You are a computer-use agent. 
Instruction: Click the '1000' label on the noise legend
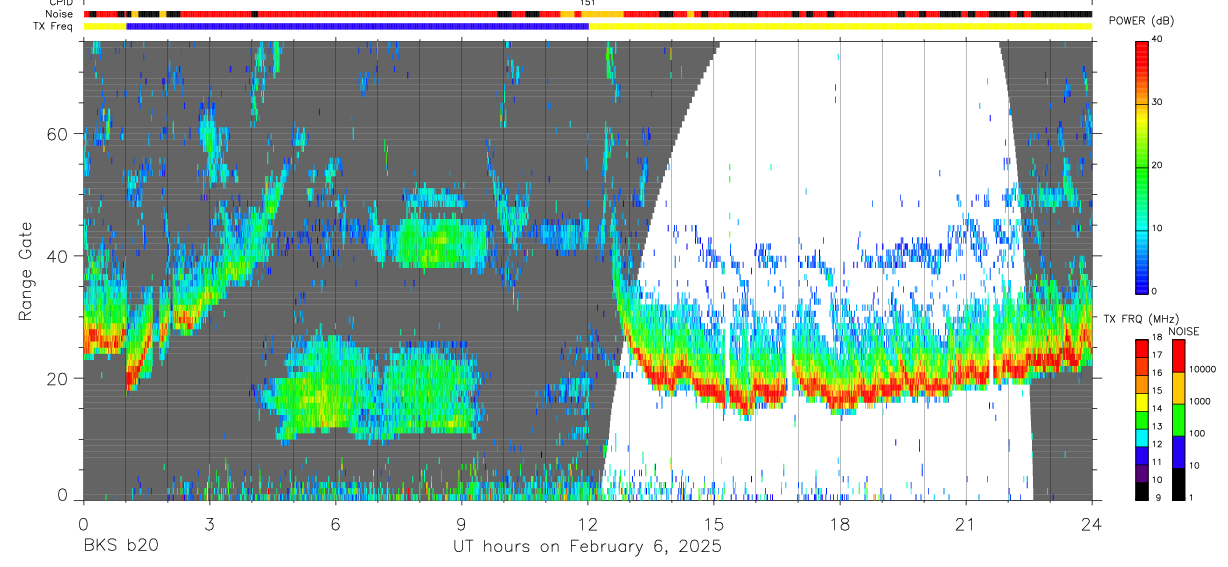pyautogui.click(x=1202, y=401)
